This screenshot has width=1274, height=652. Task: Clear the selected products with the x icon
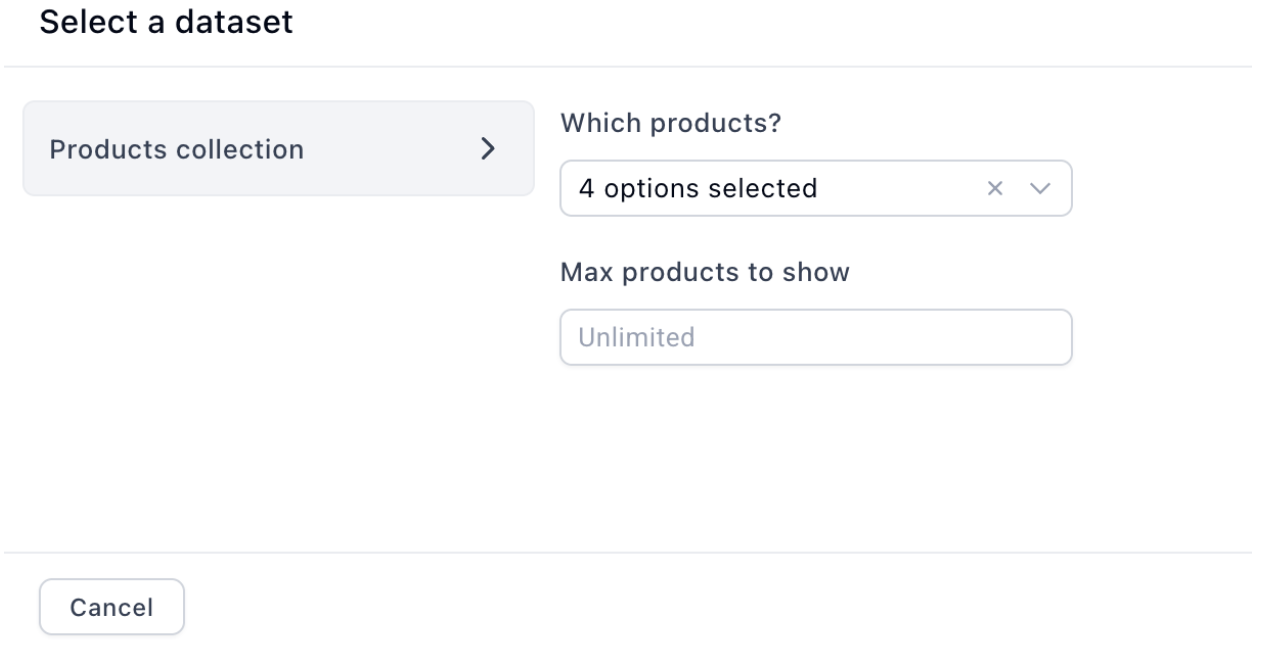[x=995, y=188]
